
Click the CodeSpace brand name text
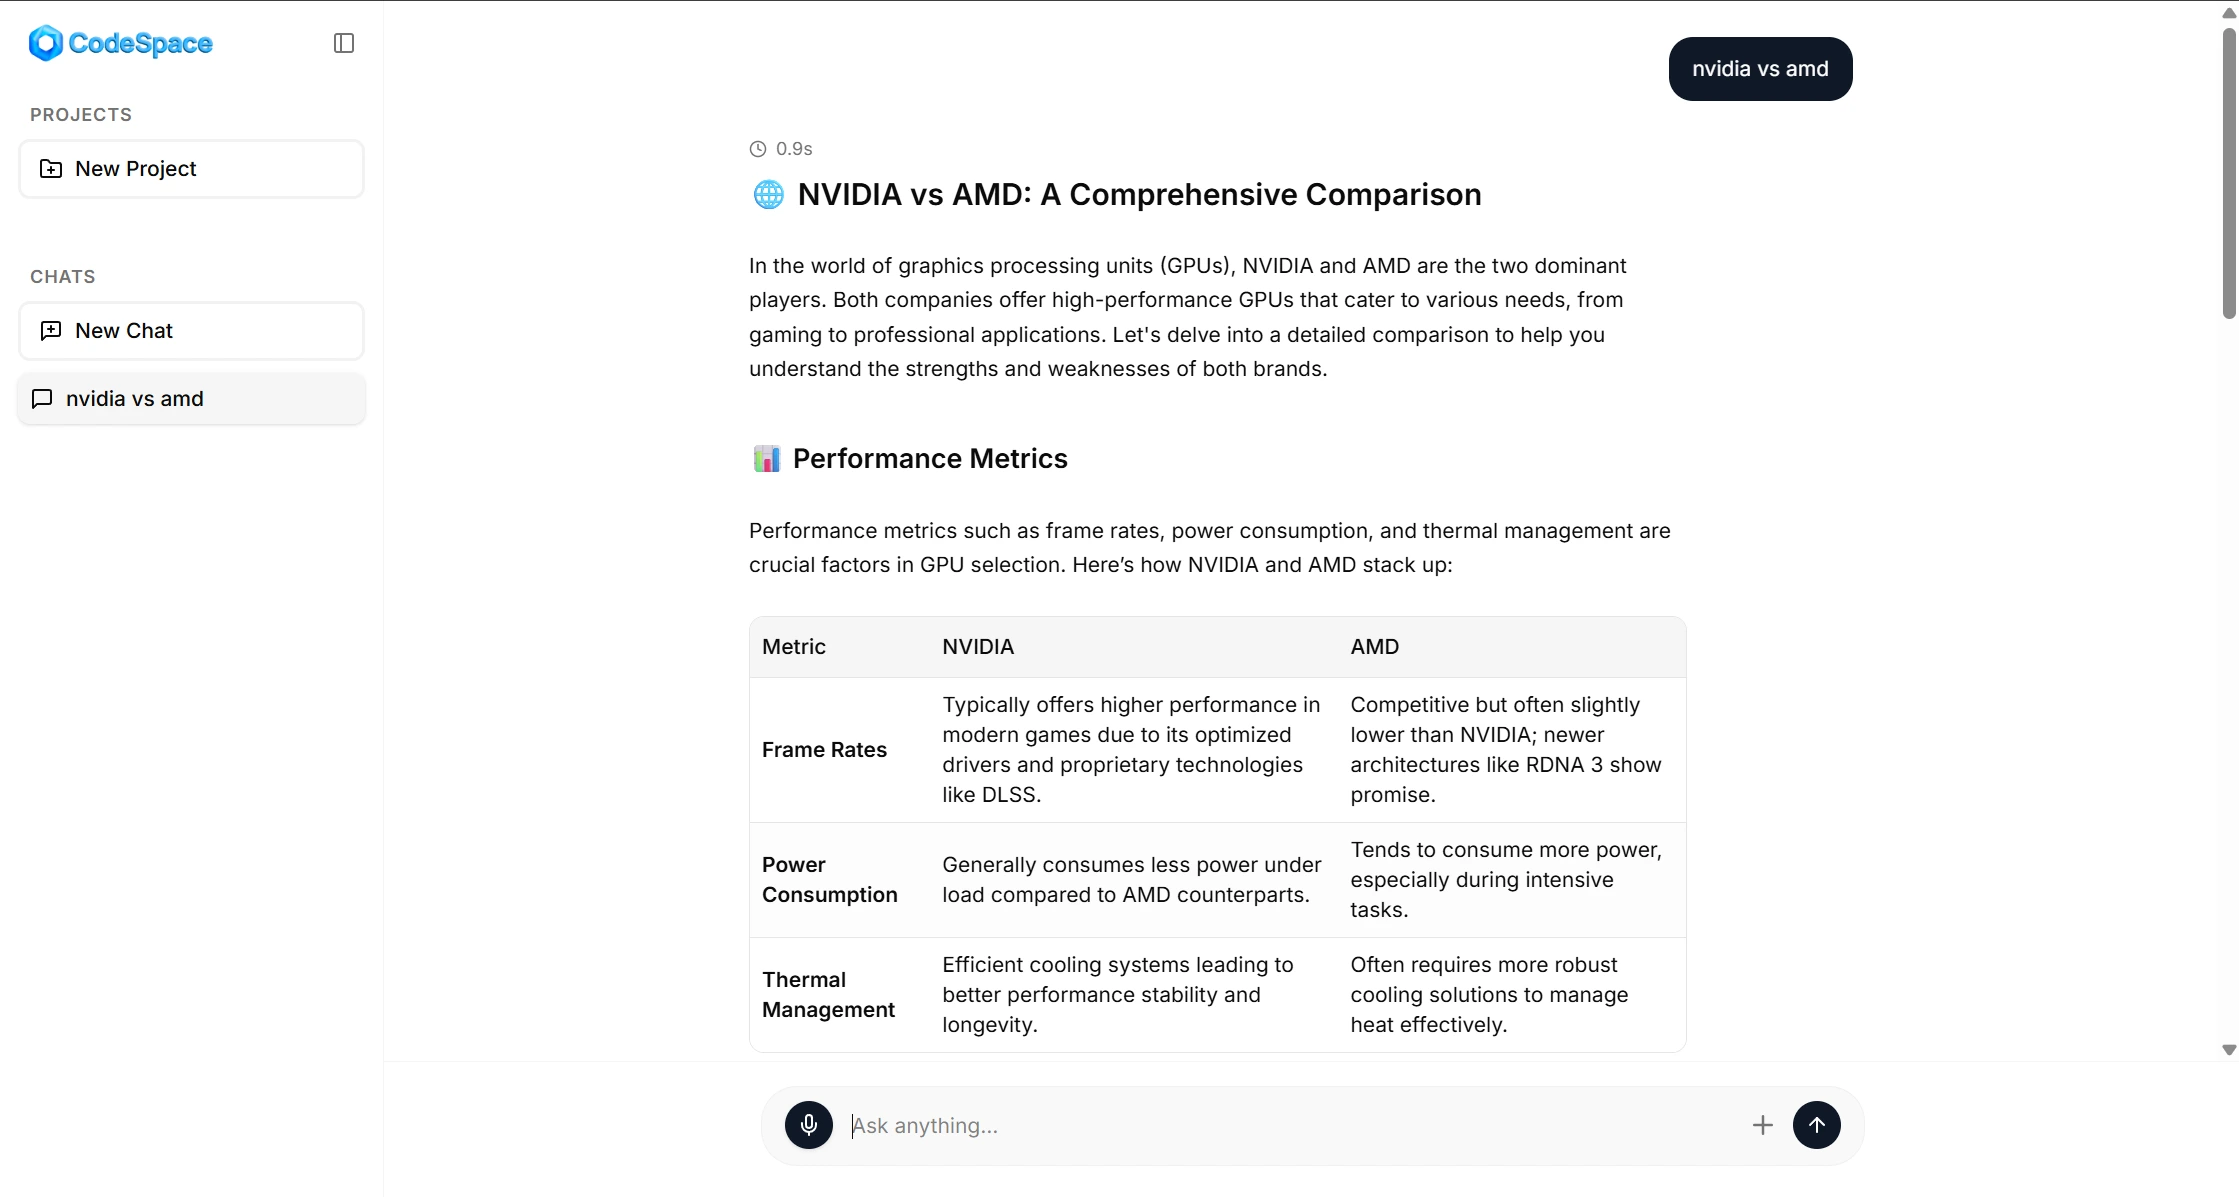pos(140,43)
